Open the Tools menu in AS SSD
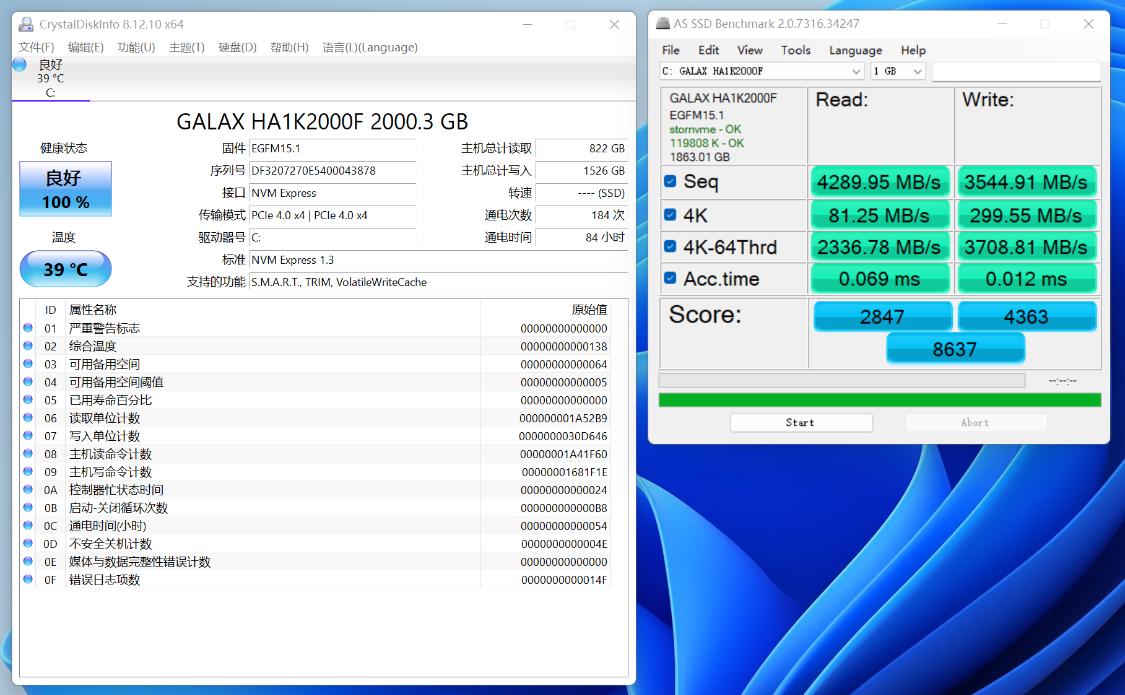Image resolution: width=1125 pixels, height=695 pixels. 795,50
